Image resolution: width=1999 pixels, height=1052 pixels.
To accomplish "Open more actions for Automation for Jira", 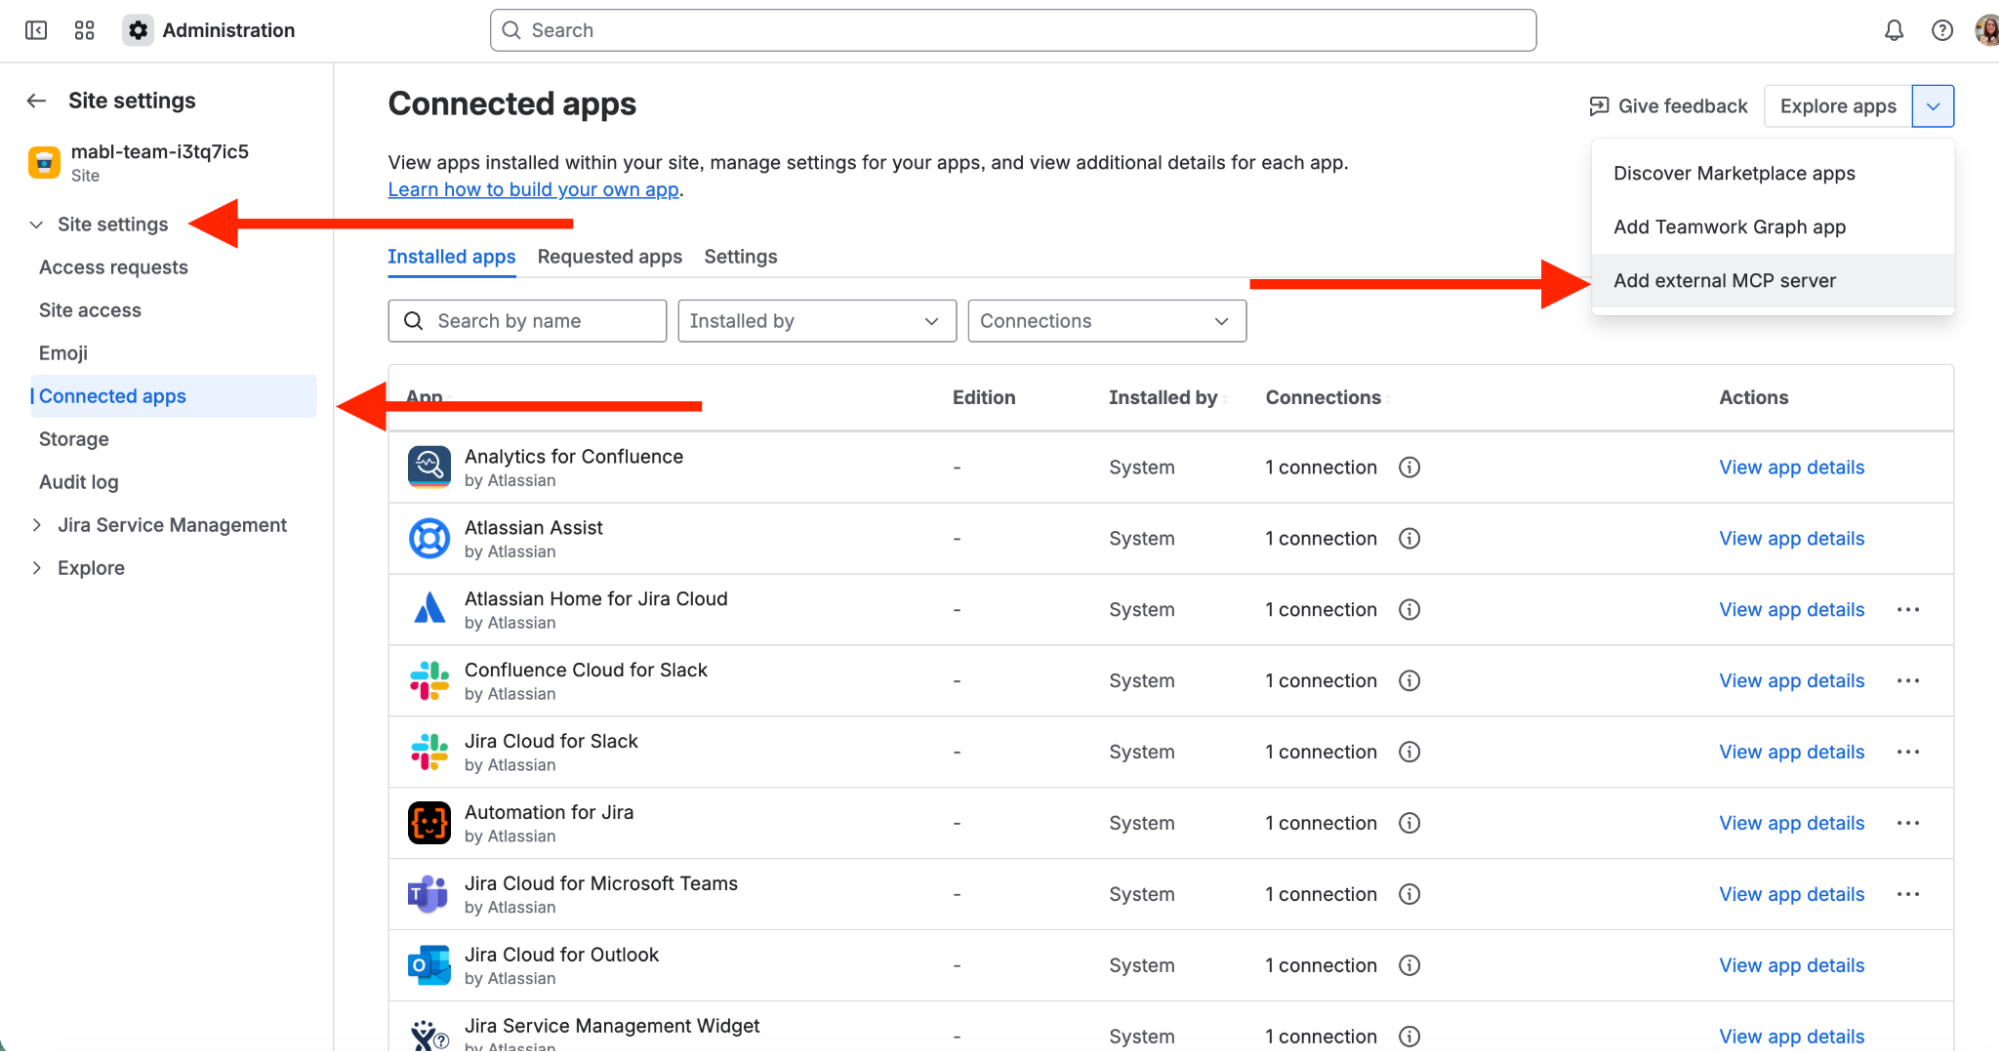I will (1907, 823).
